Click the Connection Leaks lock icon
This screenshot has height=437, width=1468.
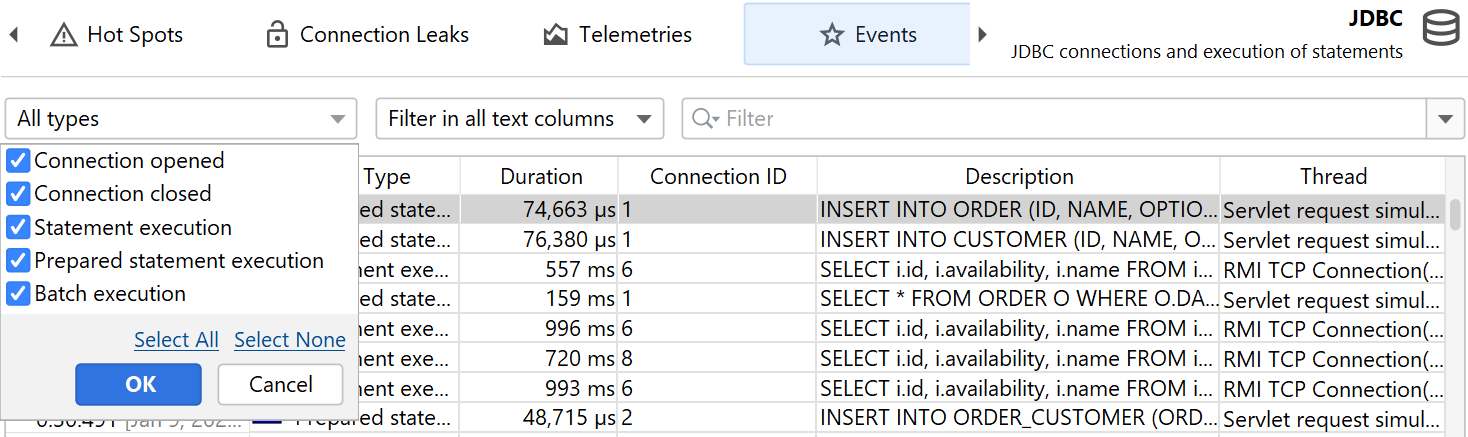point(277,35)
